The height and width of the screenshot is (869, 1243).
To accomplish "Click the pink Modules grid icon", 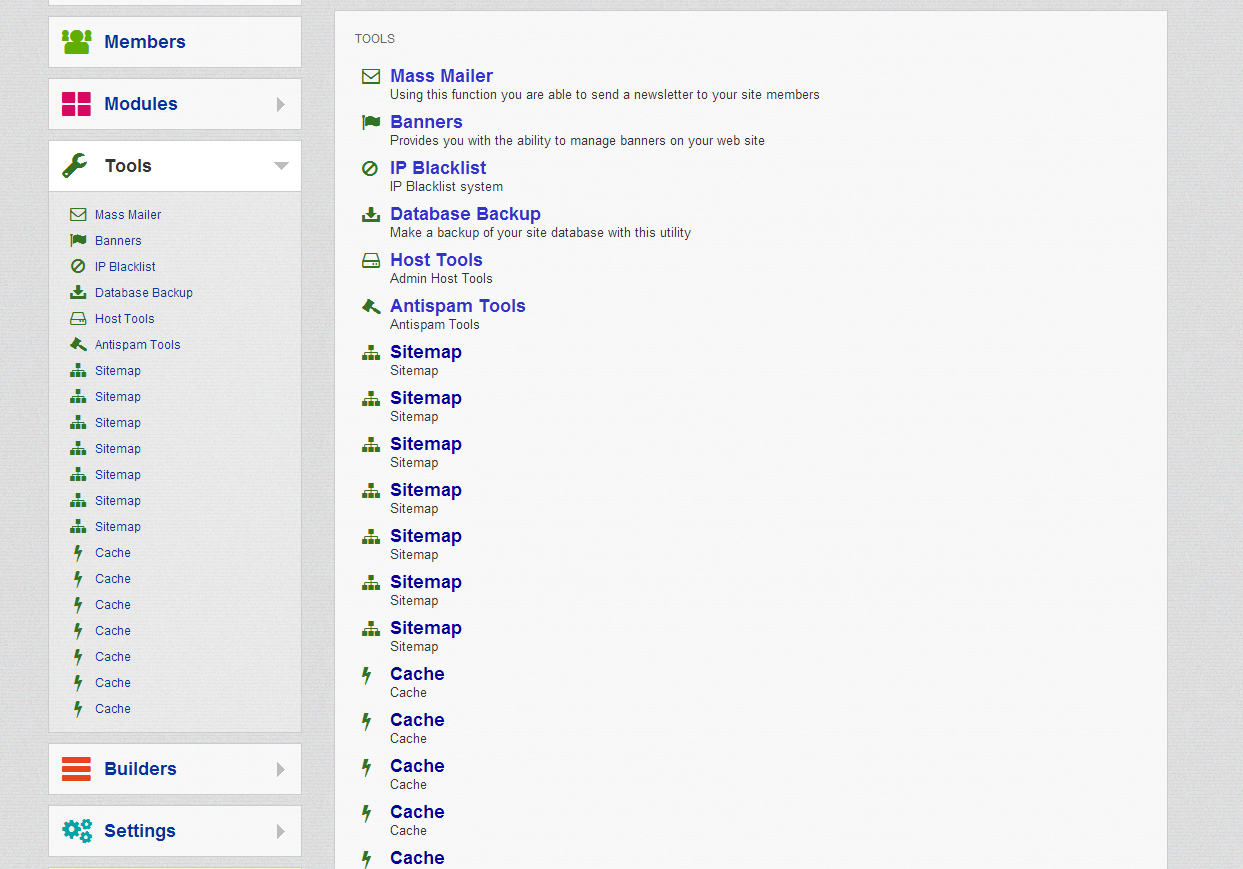I will coord(76,104).
